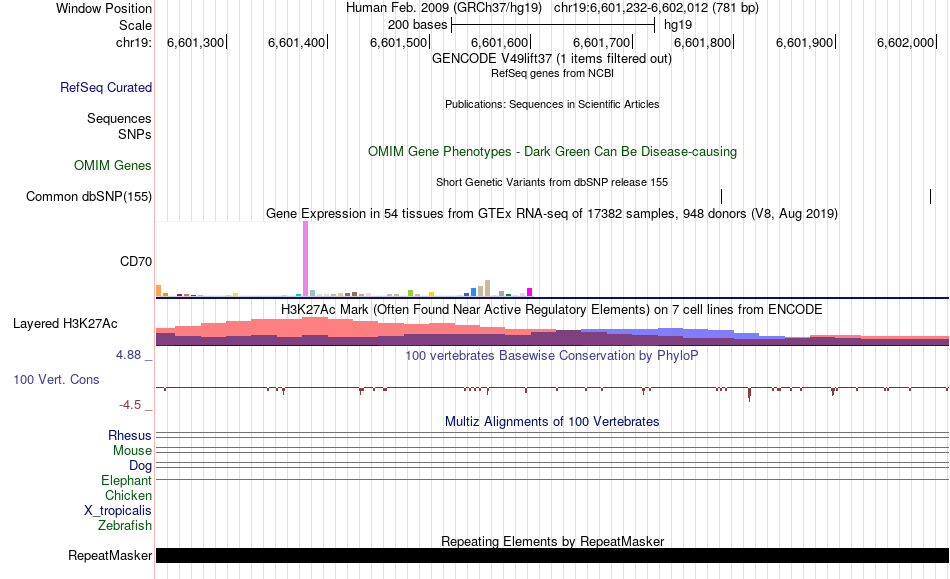Click the 6,601,700 ruler position
Image resolution: width=950 pixels, height=579 pixels.
[602, 42]
